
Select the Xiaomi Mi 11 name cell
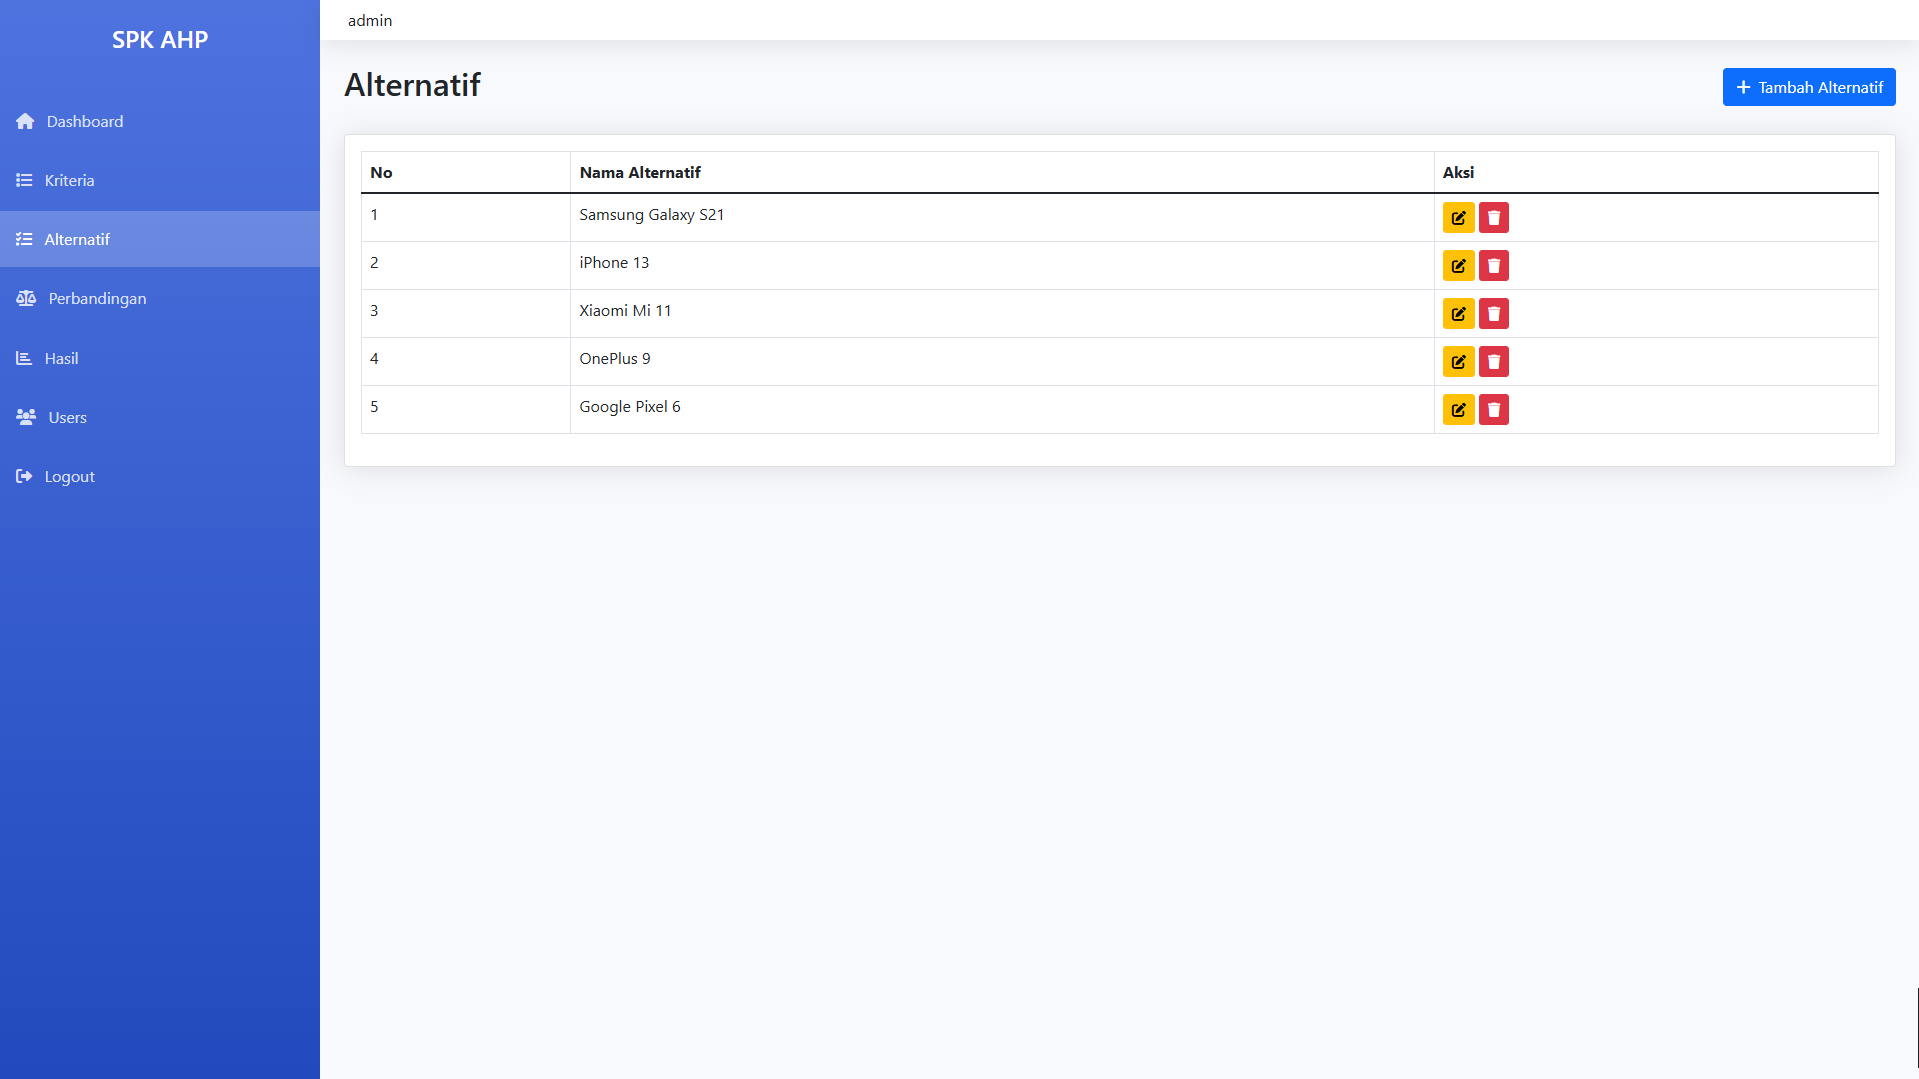[x=1002, y=313]
